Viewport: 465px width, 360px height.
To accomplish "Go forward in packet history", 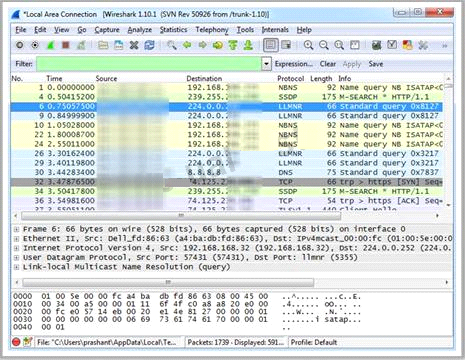I will click(202, 45).
